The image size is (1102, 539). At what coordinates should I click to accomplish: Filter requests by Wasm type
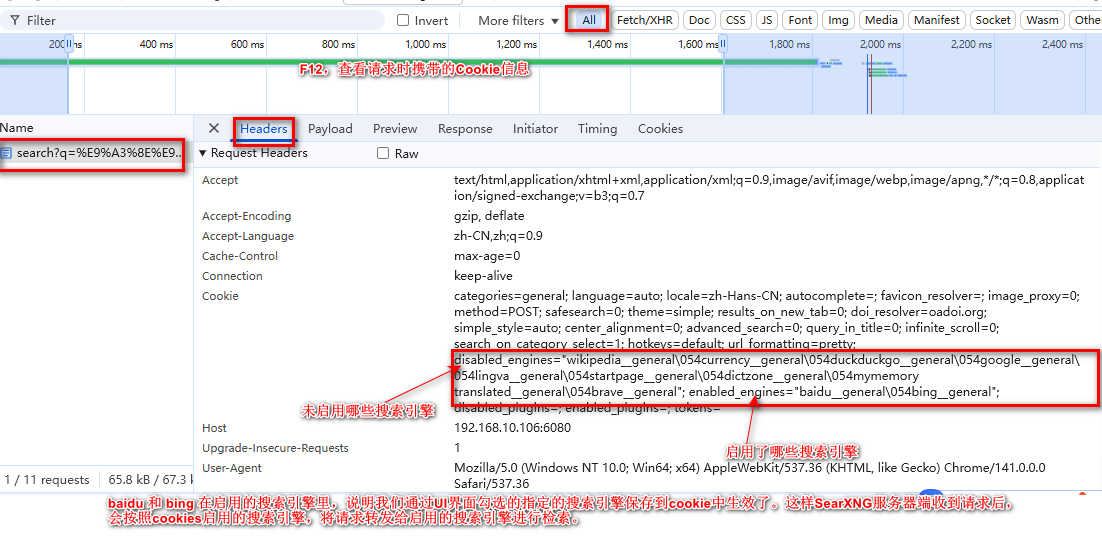1042,20
